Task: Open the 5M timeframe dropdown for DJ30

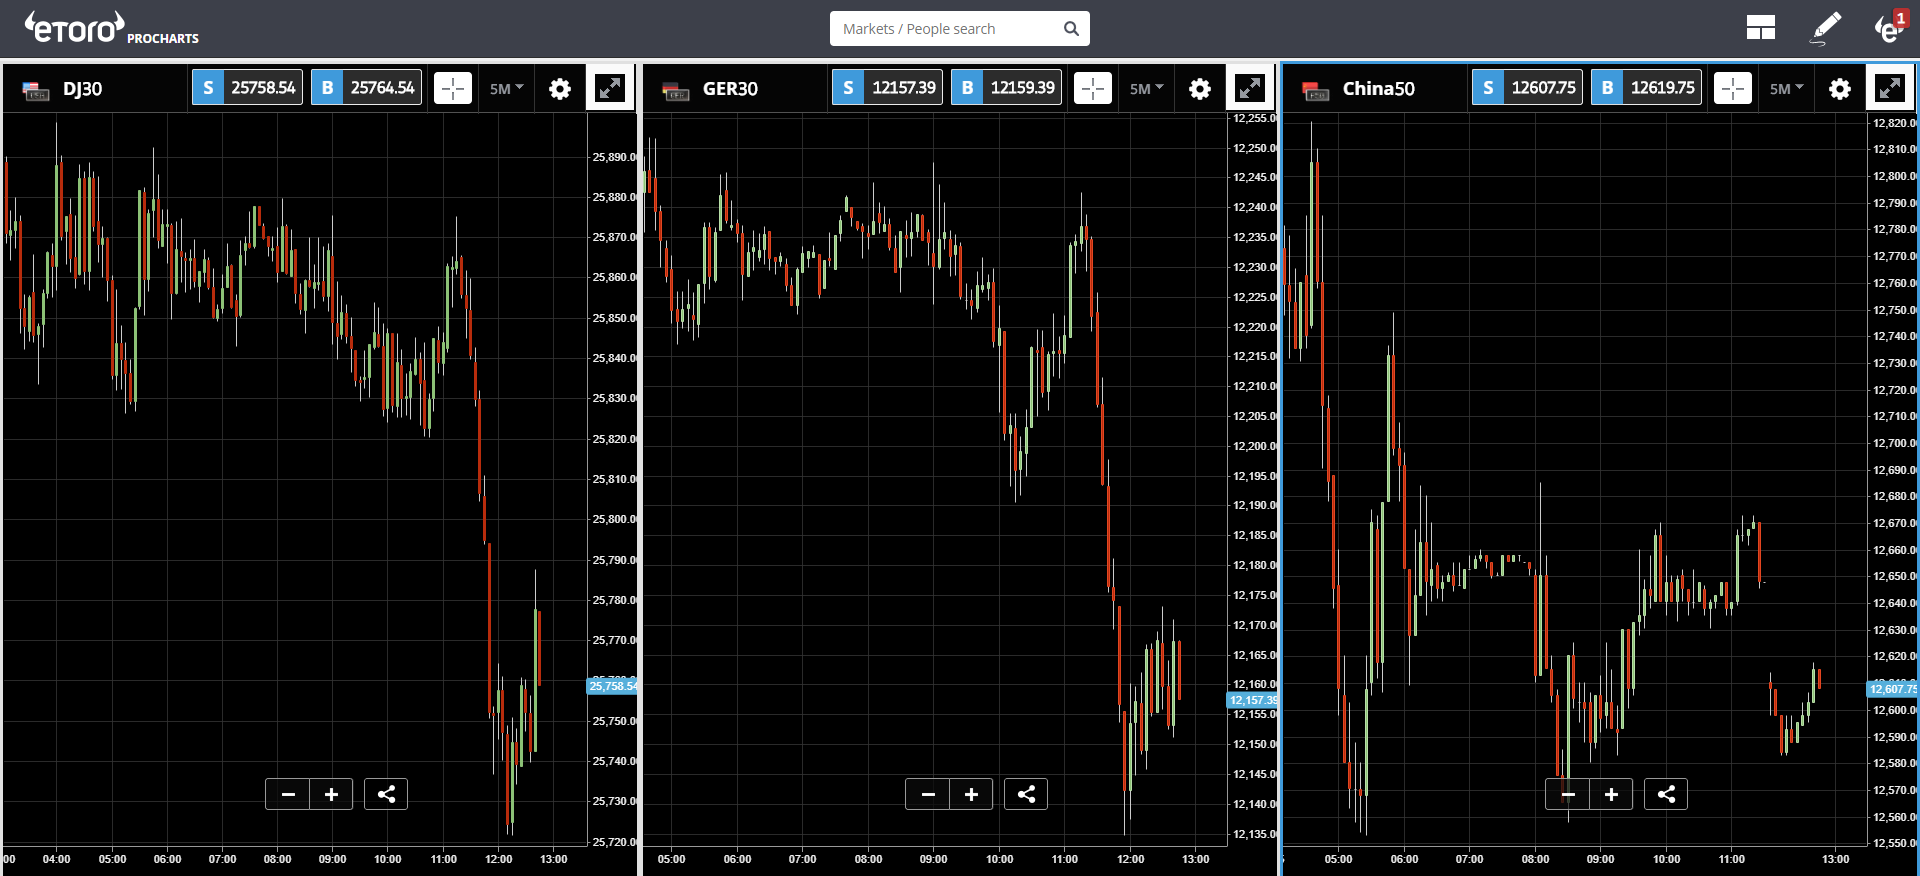Action: [506, 89]
